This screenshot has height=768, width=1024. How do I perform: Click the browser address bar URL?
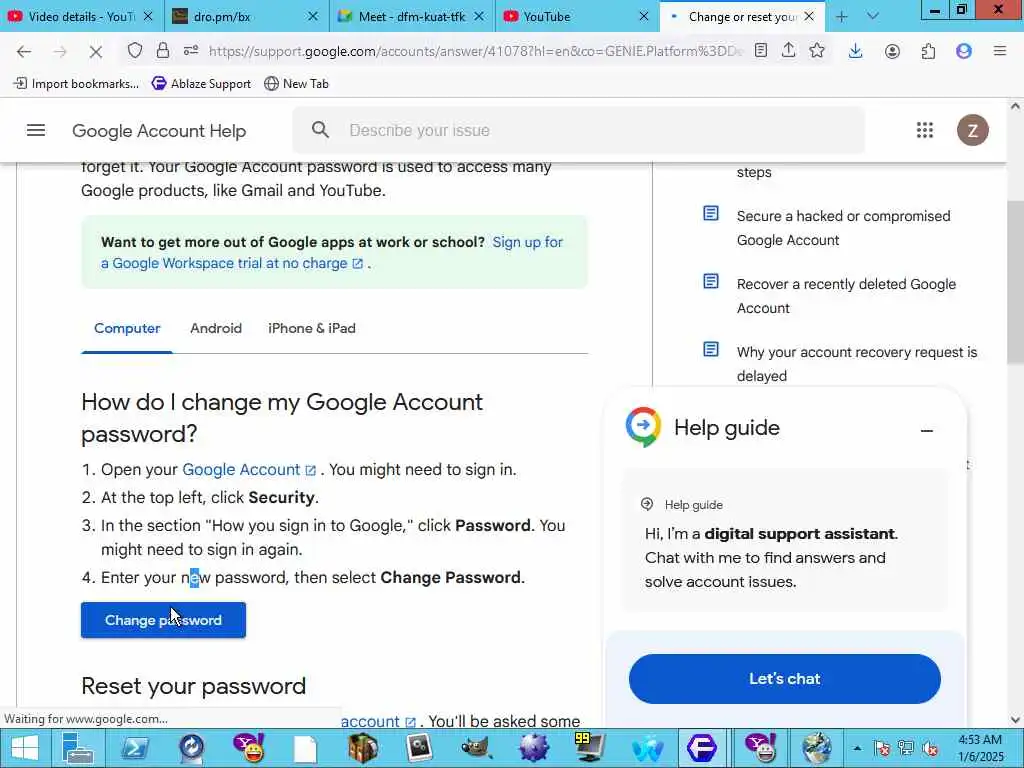coord(475,51)
